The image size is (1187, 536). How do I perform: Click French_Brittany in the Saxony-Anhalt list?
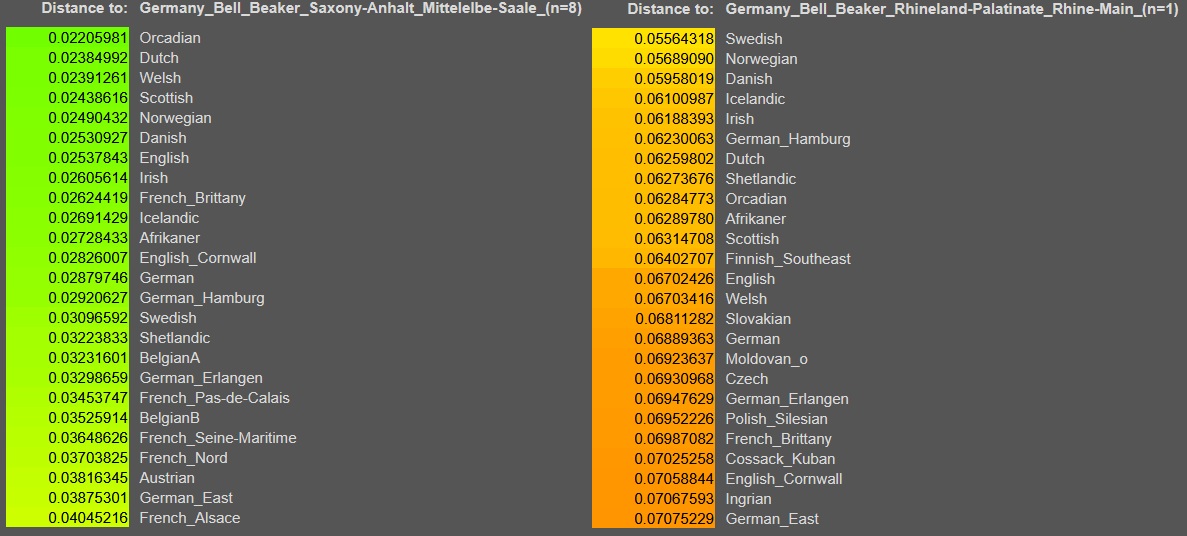(192, 198)
